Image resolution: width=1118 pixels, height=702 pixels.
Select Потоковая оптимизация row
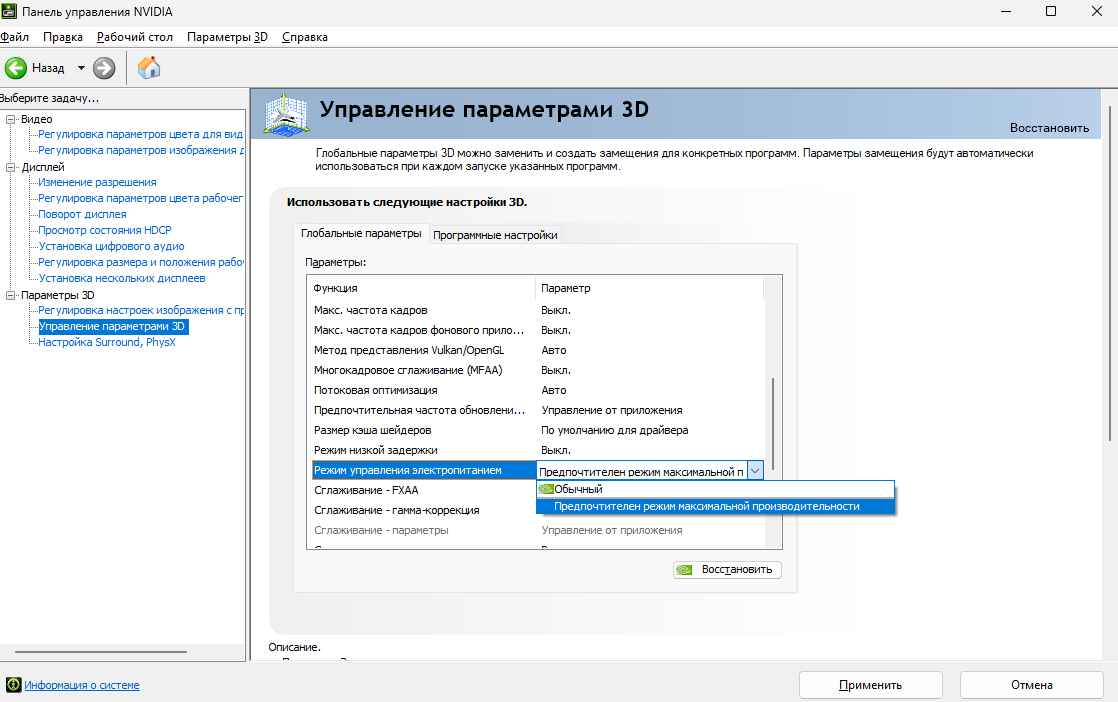[538, 390]
